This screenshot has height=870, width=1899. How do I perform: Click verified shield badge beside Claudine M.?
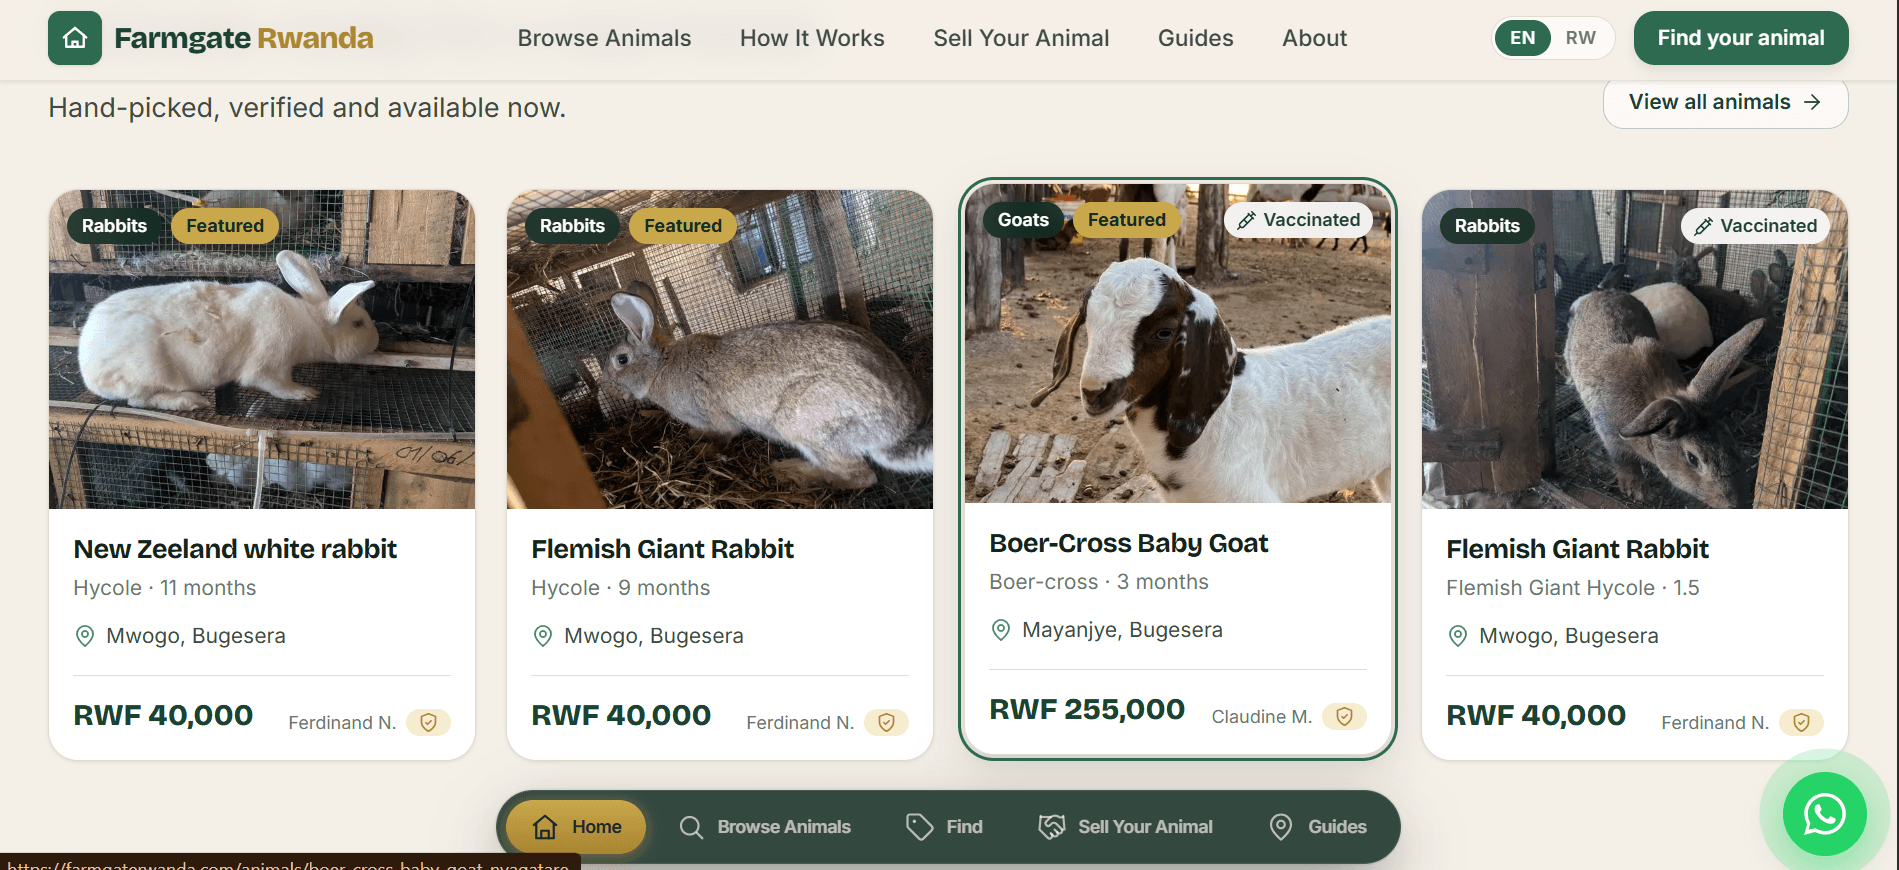click(1344, 716)
